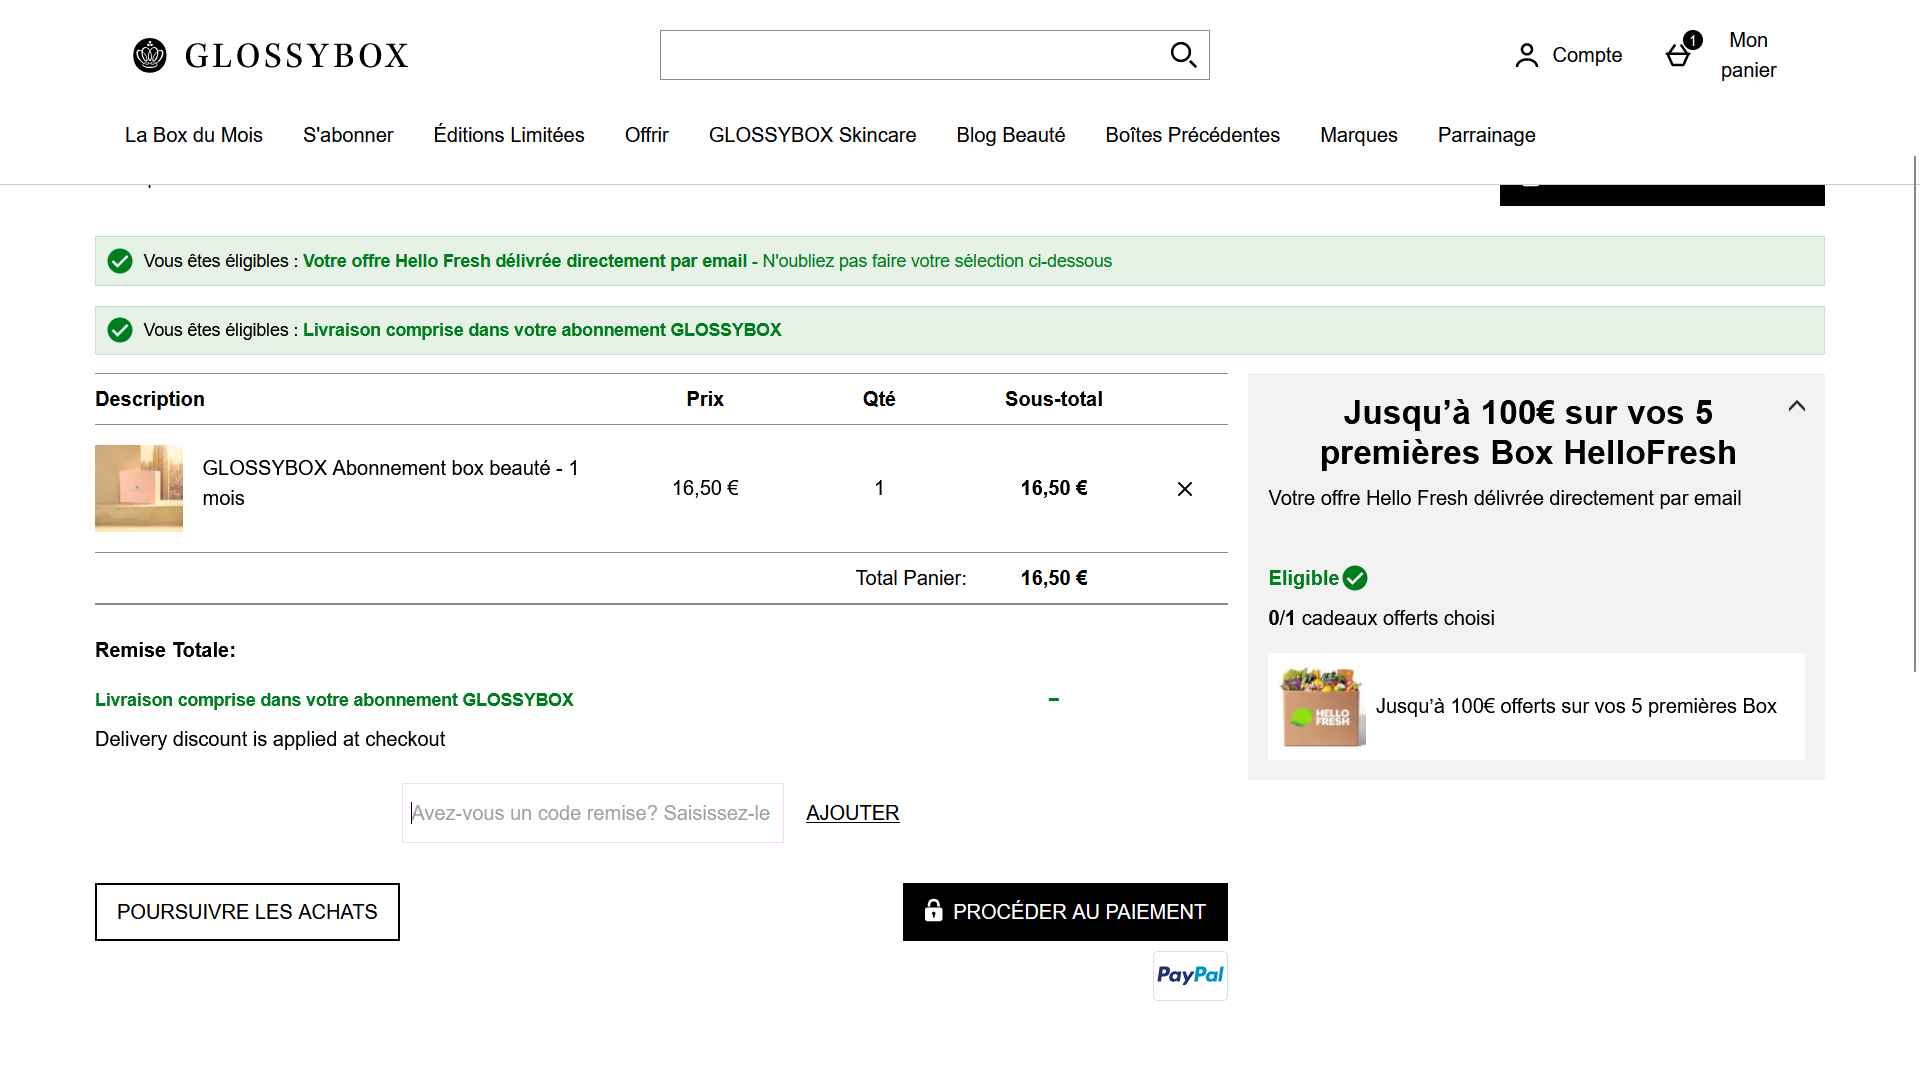Click the Qté value 1
Image resolution: width=1920 pixels, height=1080 pixels.
click(879, 488)
